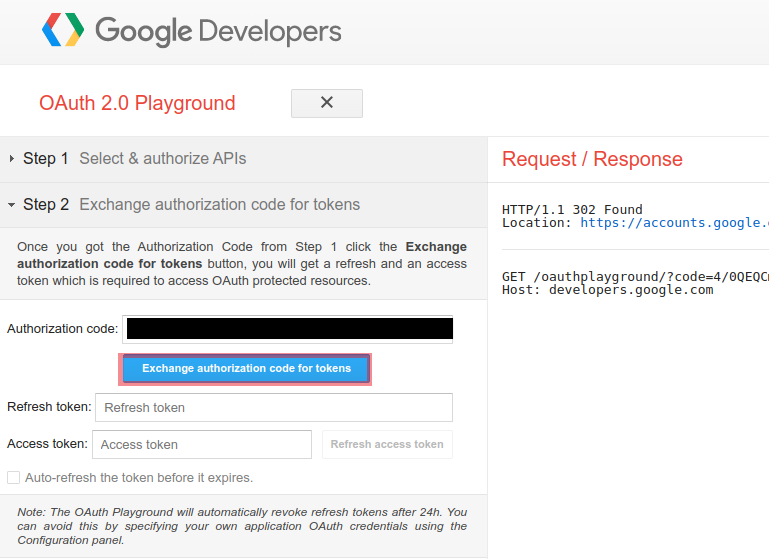Click Exchange authorization code for tokens button
The height and width of the screenshot is (559, 769).
point(245,369)
